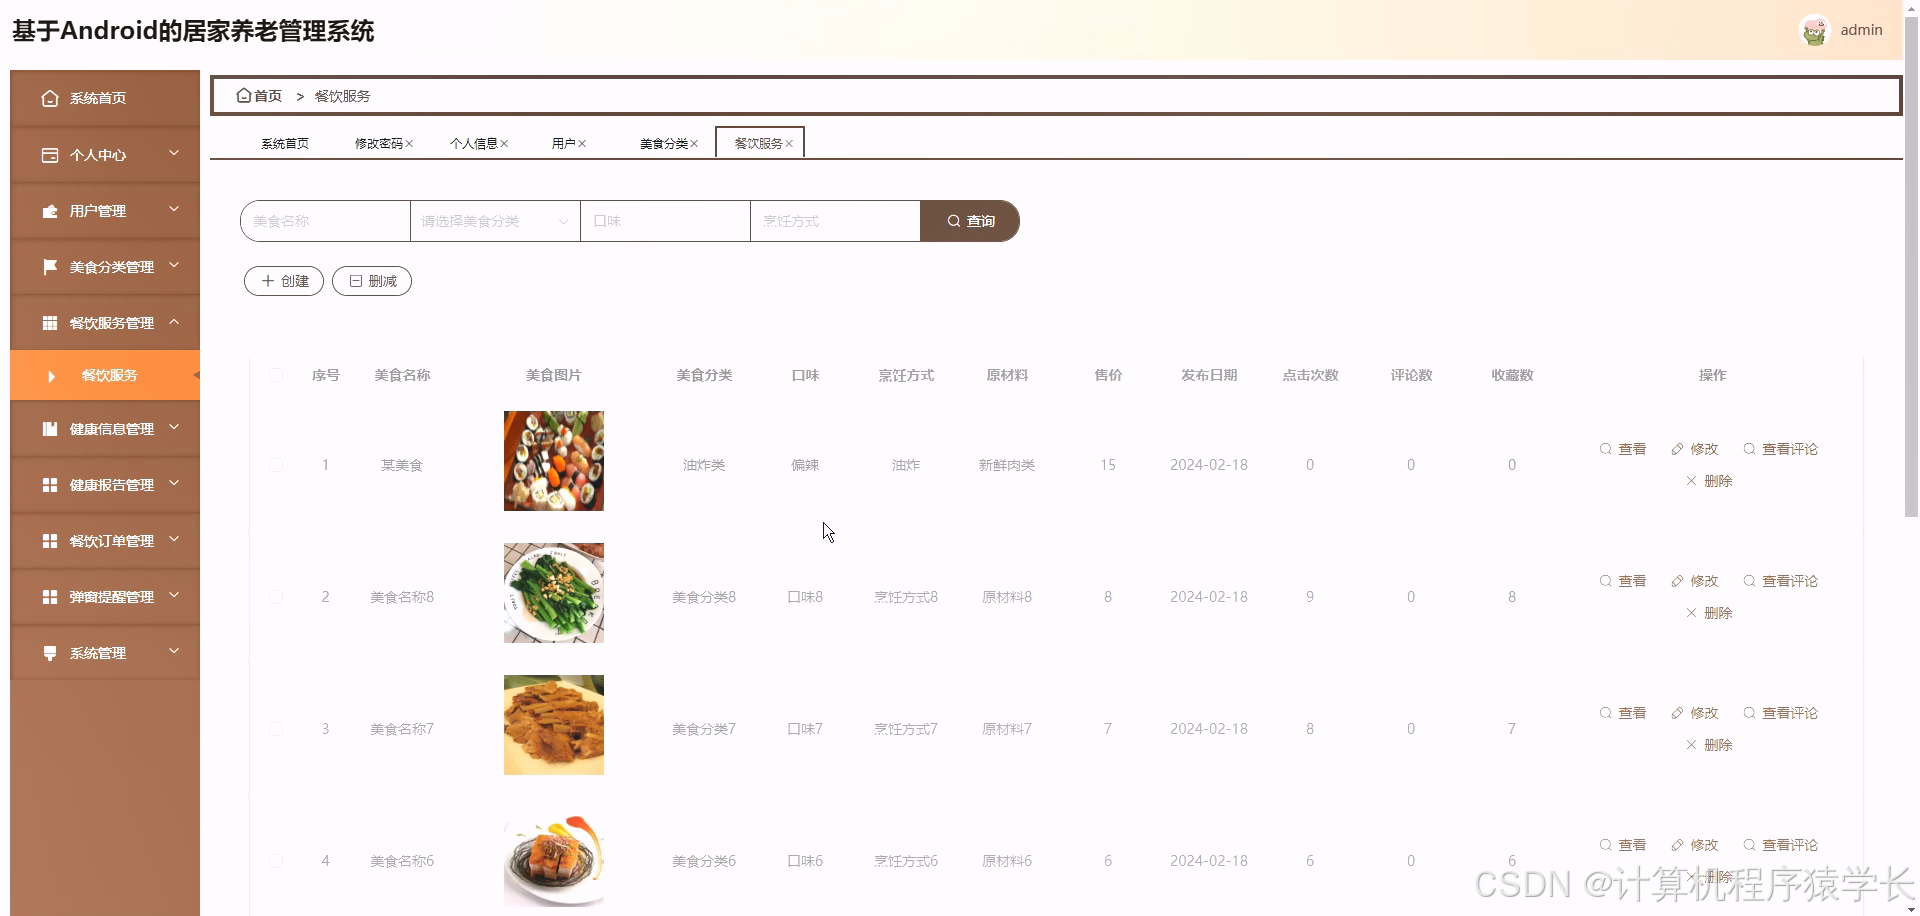The image size is (1920, 916).
Task: Expand the 用户管理 sidebar menu chevron
Action: tap(174, 209)
